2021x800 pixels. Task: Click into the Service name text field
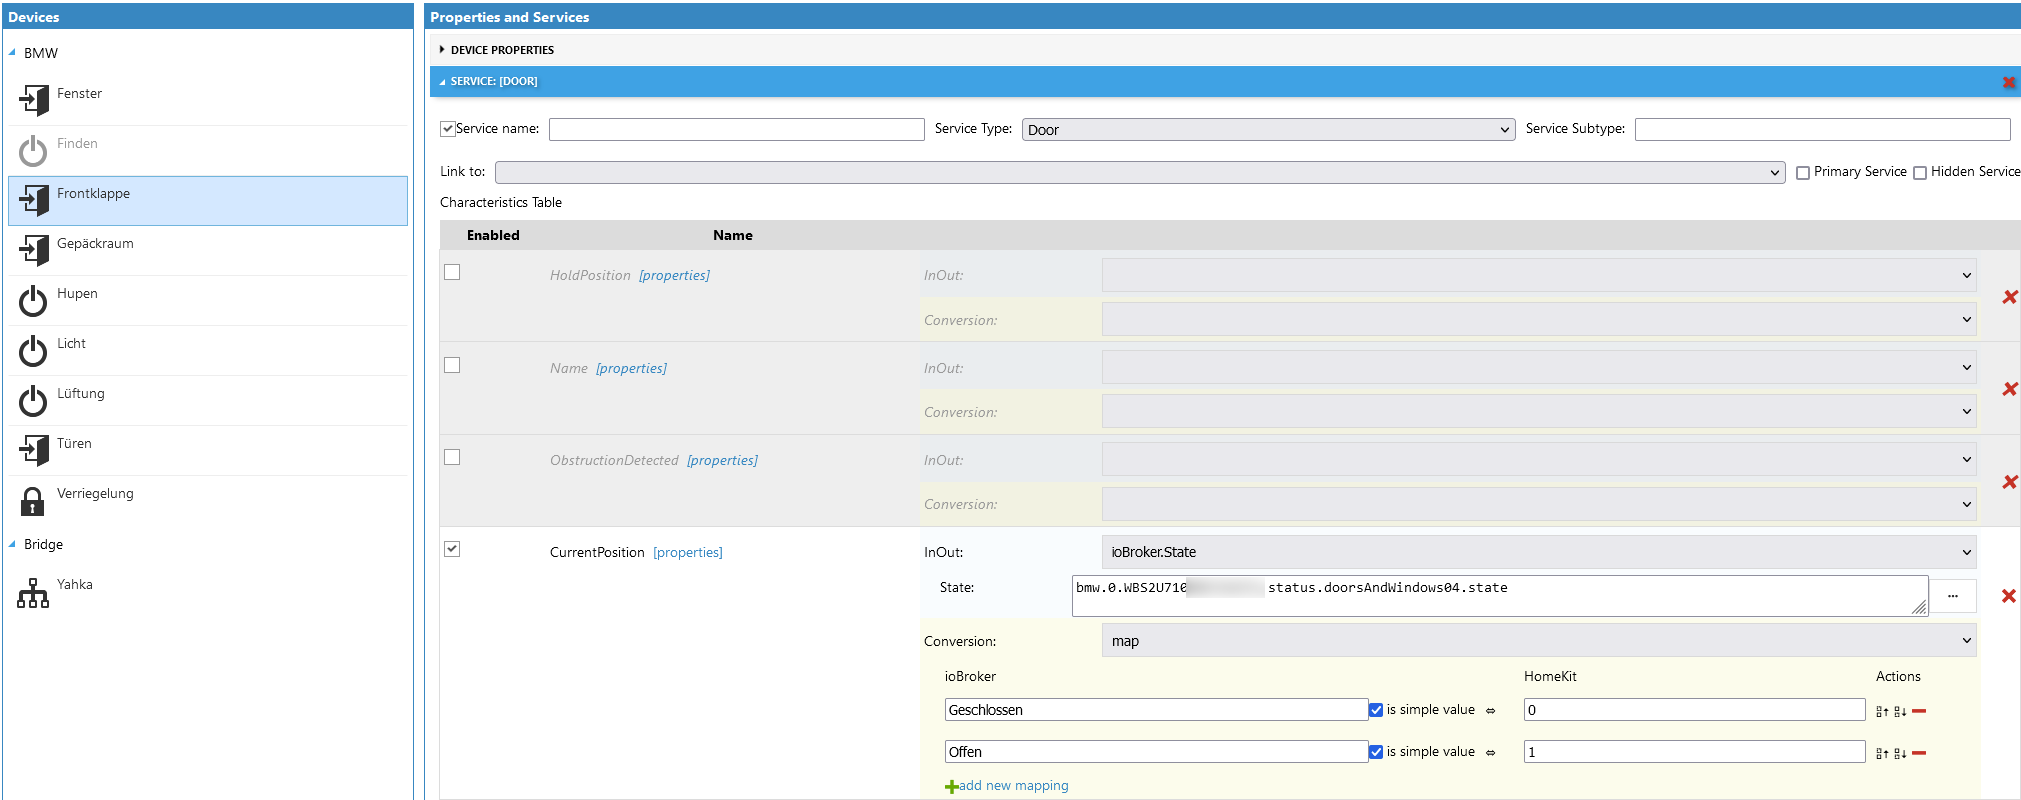736,130
